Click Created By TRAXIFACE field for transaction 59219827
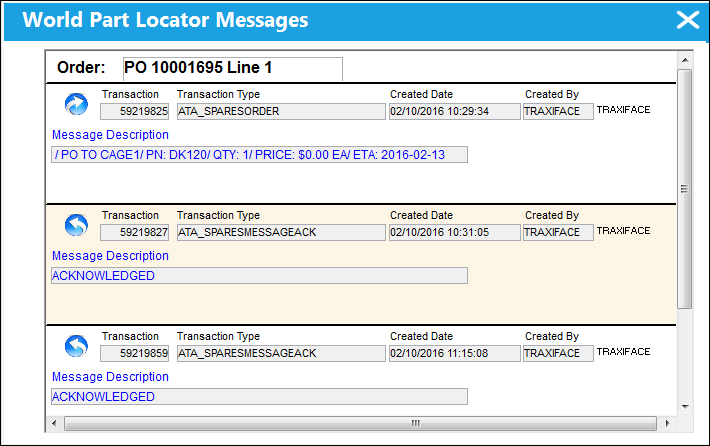Screen dimensions: 710x446 point(558,232)
